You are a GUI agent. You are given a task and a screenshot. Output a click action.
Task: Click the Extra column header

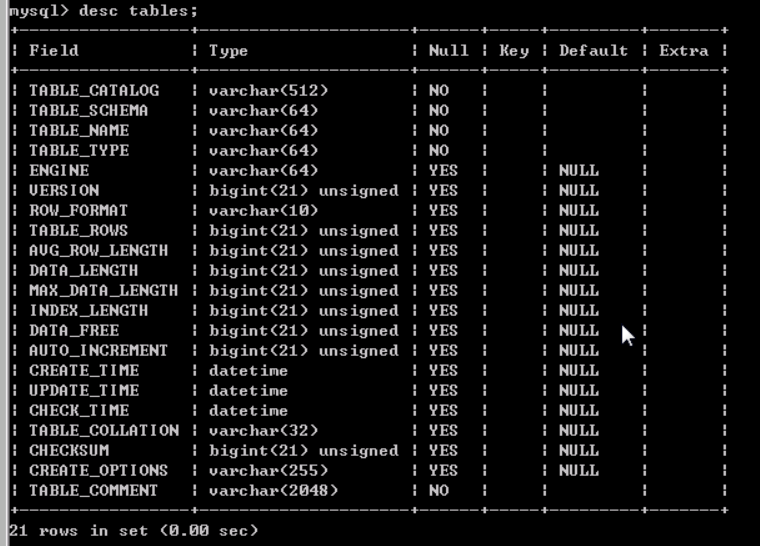point(683,50)
